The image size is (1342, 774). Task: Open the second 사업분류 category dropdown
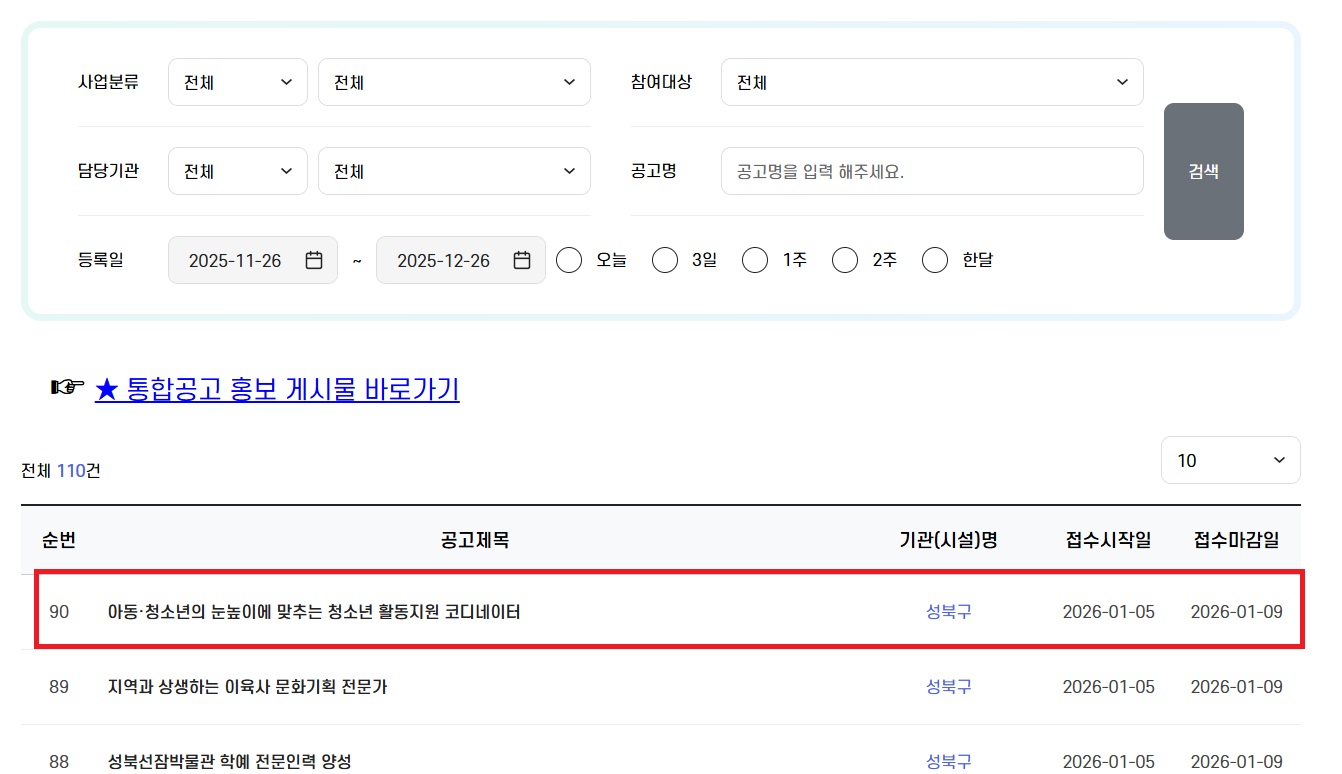[x=454, y=82]
